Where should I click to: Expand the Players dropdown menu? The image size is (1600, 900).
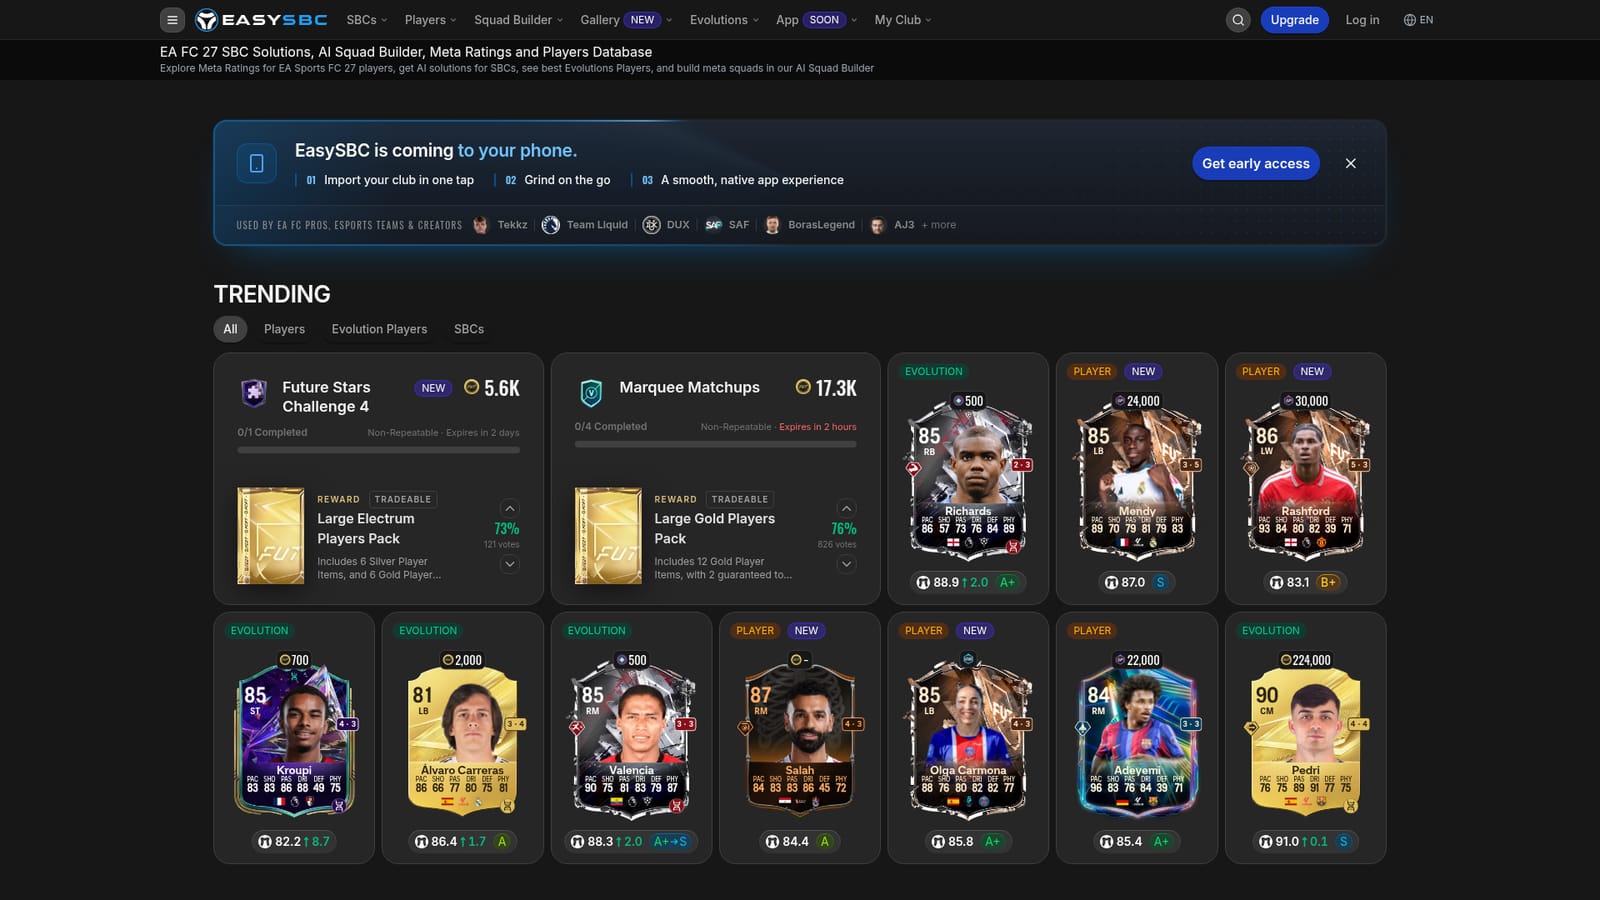click(x=430, y=20)
